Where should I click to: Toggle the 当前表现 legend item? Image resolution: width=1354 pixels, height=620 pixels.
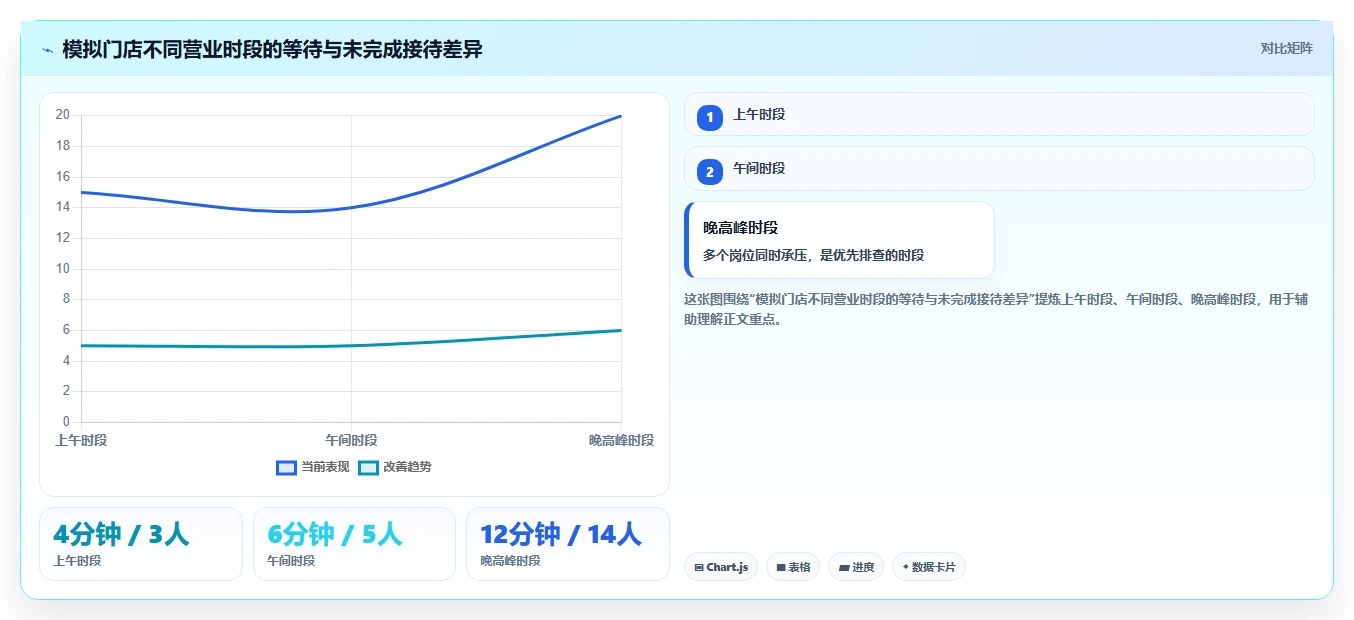pyautogui.click(x=312, y=467)
